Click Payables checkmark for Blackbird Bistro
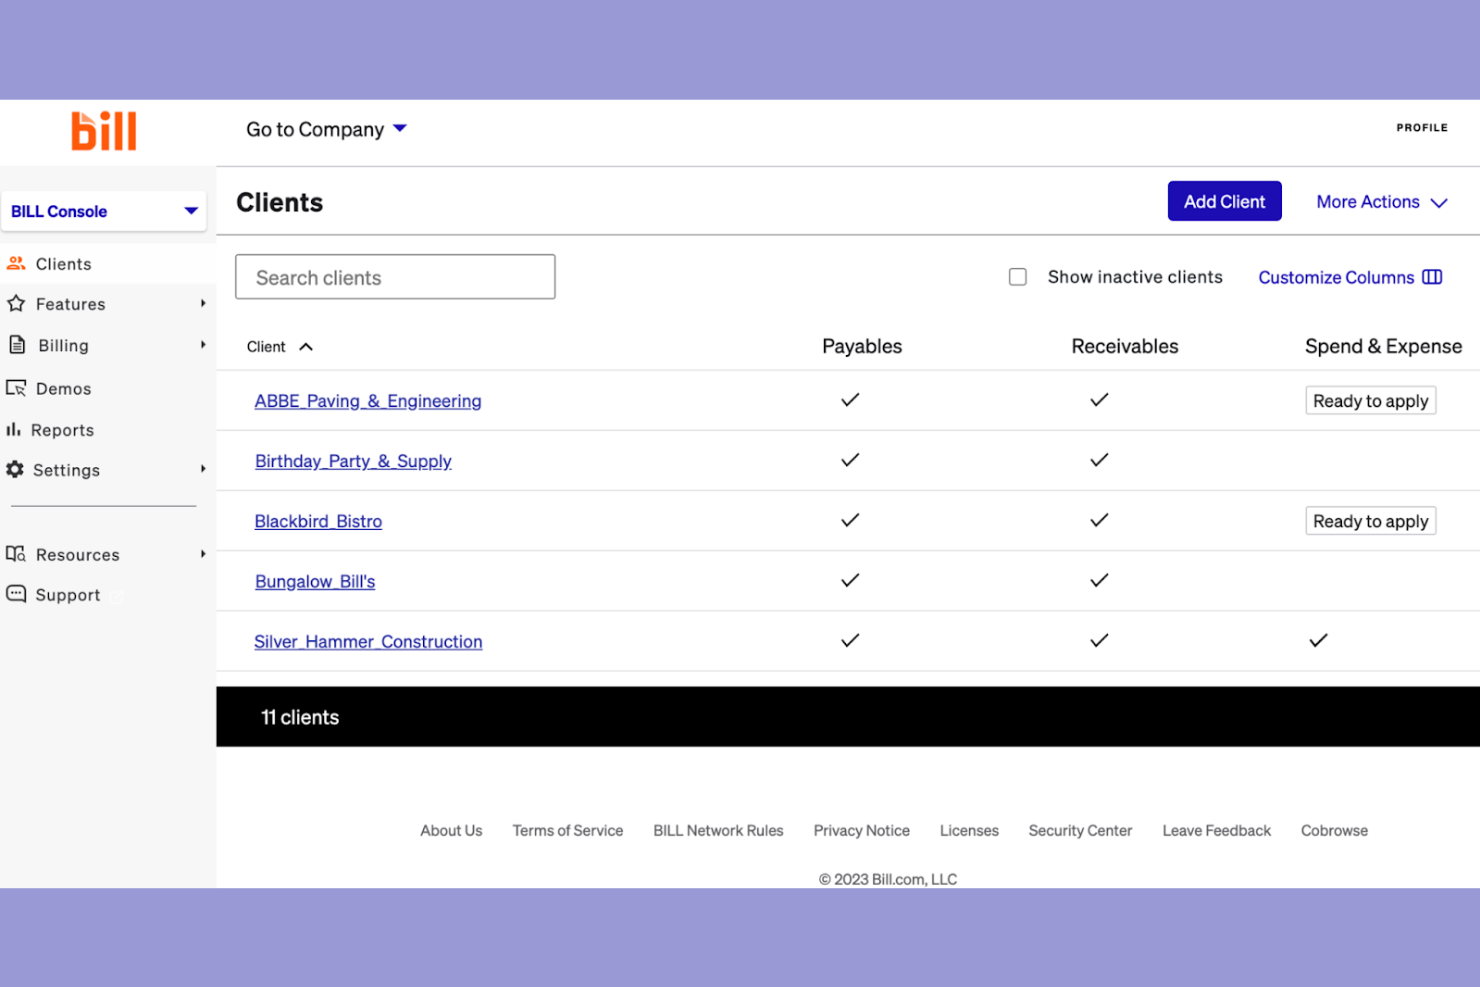The image size is (1480, 987). coord(850,520)
